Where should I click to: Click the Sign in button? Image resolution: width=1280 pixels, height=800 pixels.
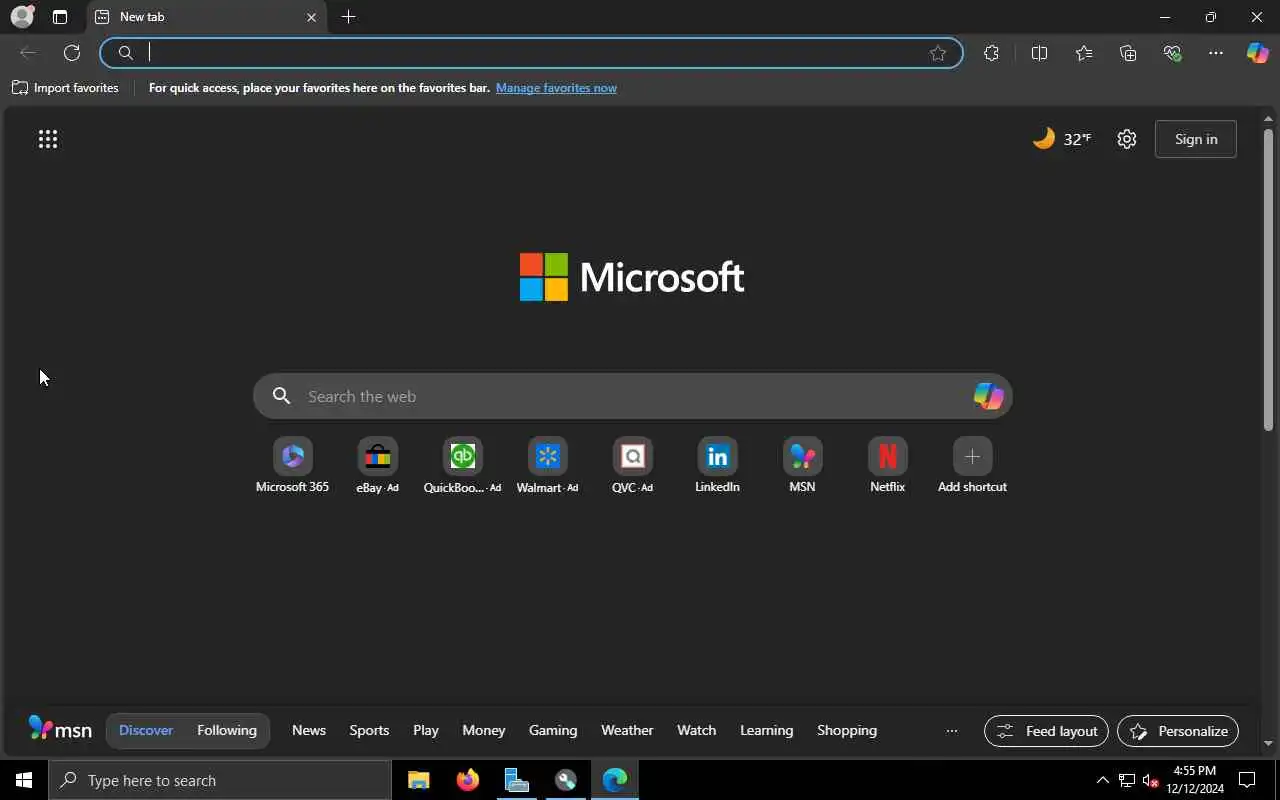[x=1196, y=139]
